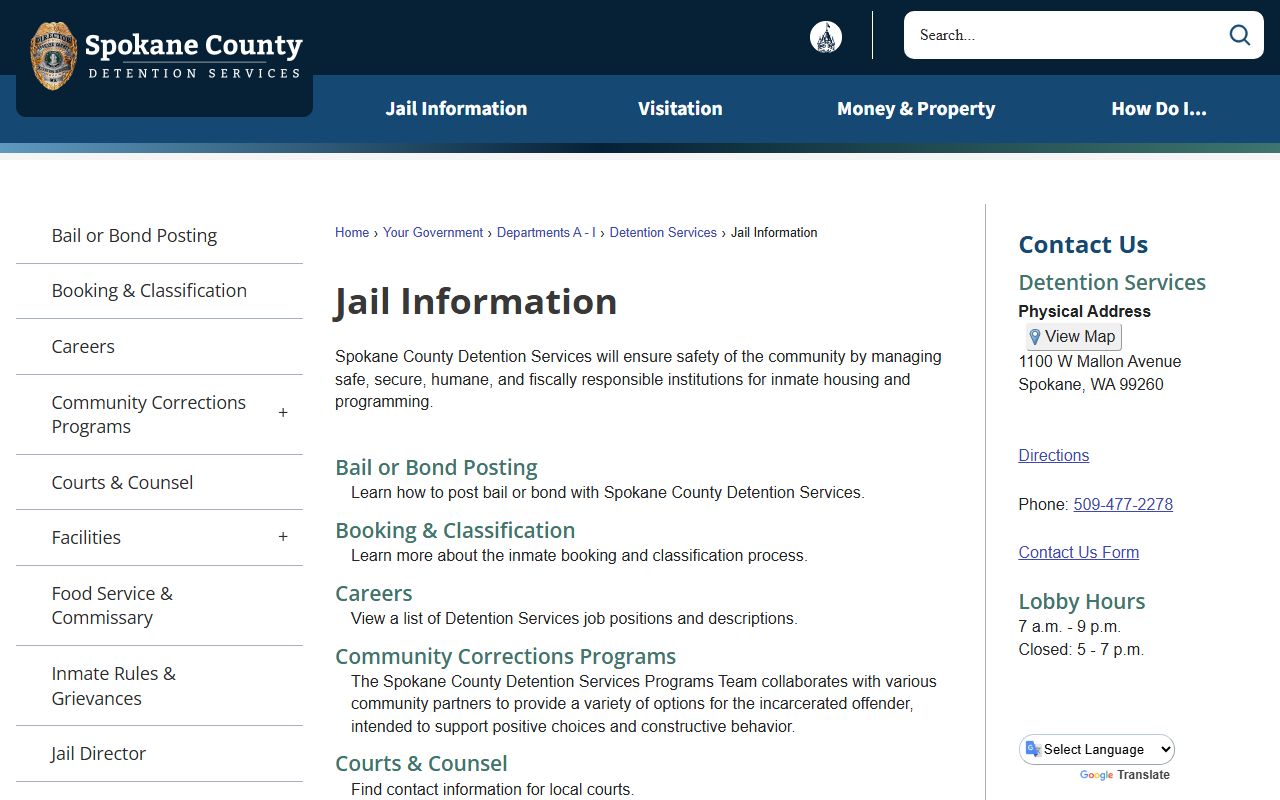The image size is (1280, 800).
Task: Focus the Search text field
Action: [x=1066, y=35]
